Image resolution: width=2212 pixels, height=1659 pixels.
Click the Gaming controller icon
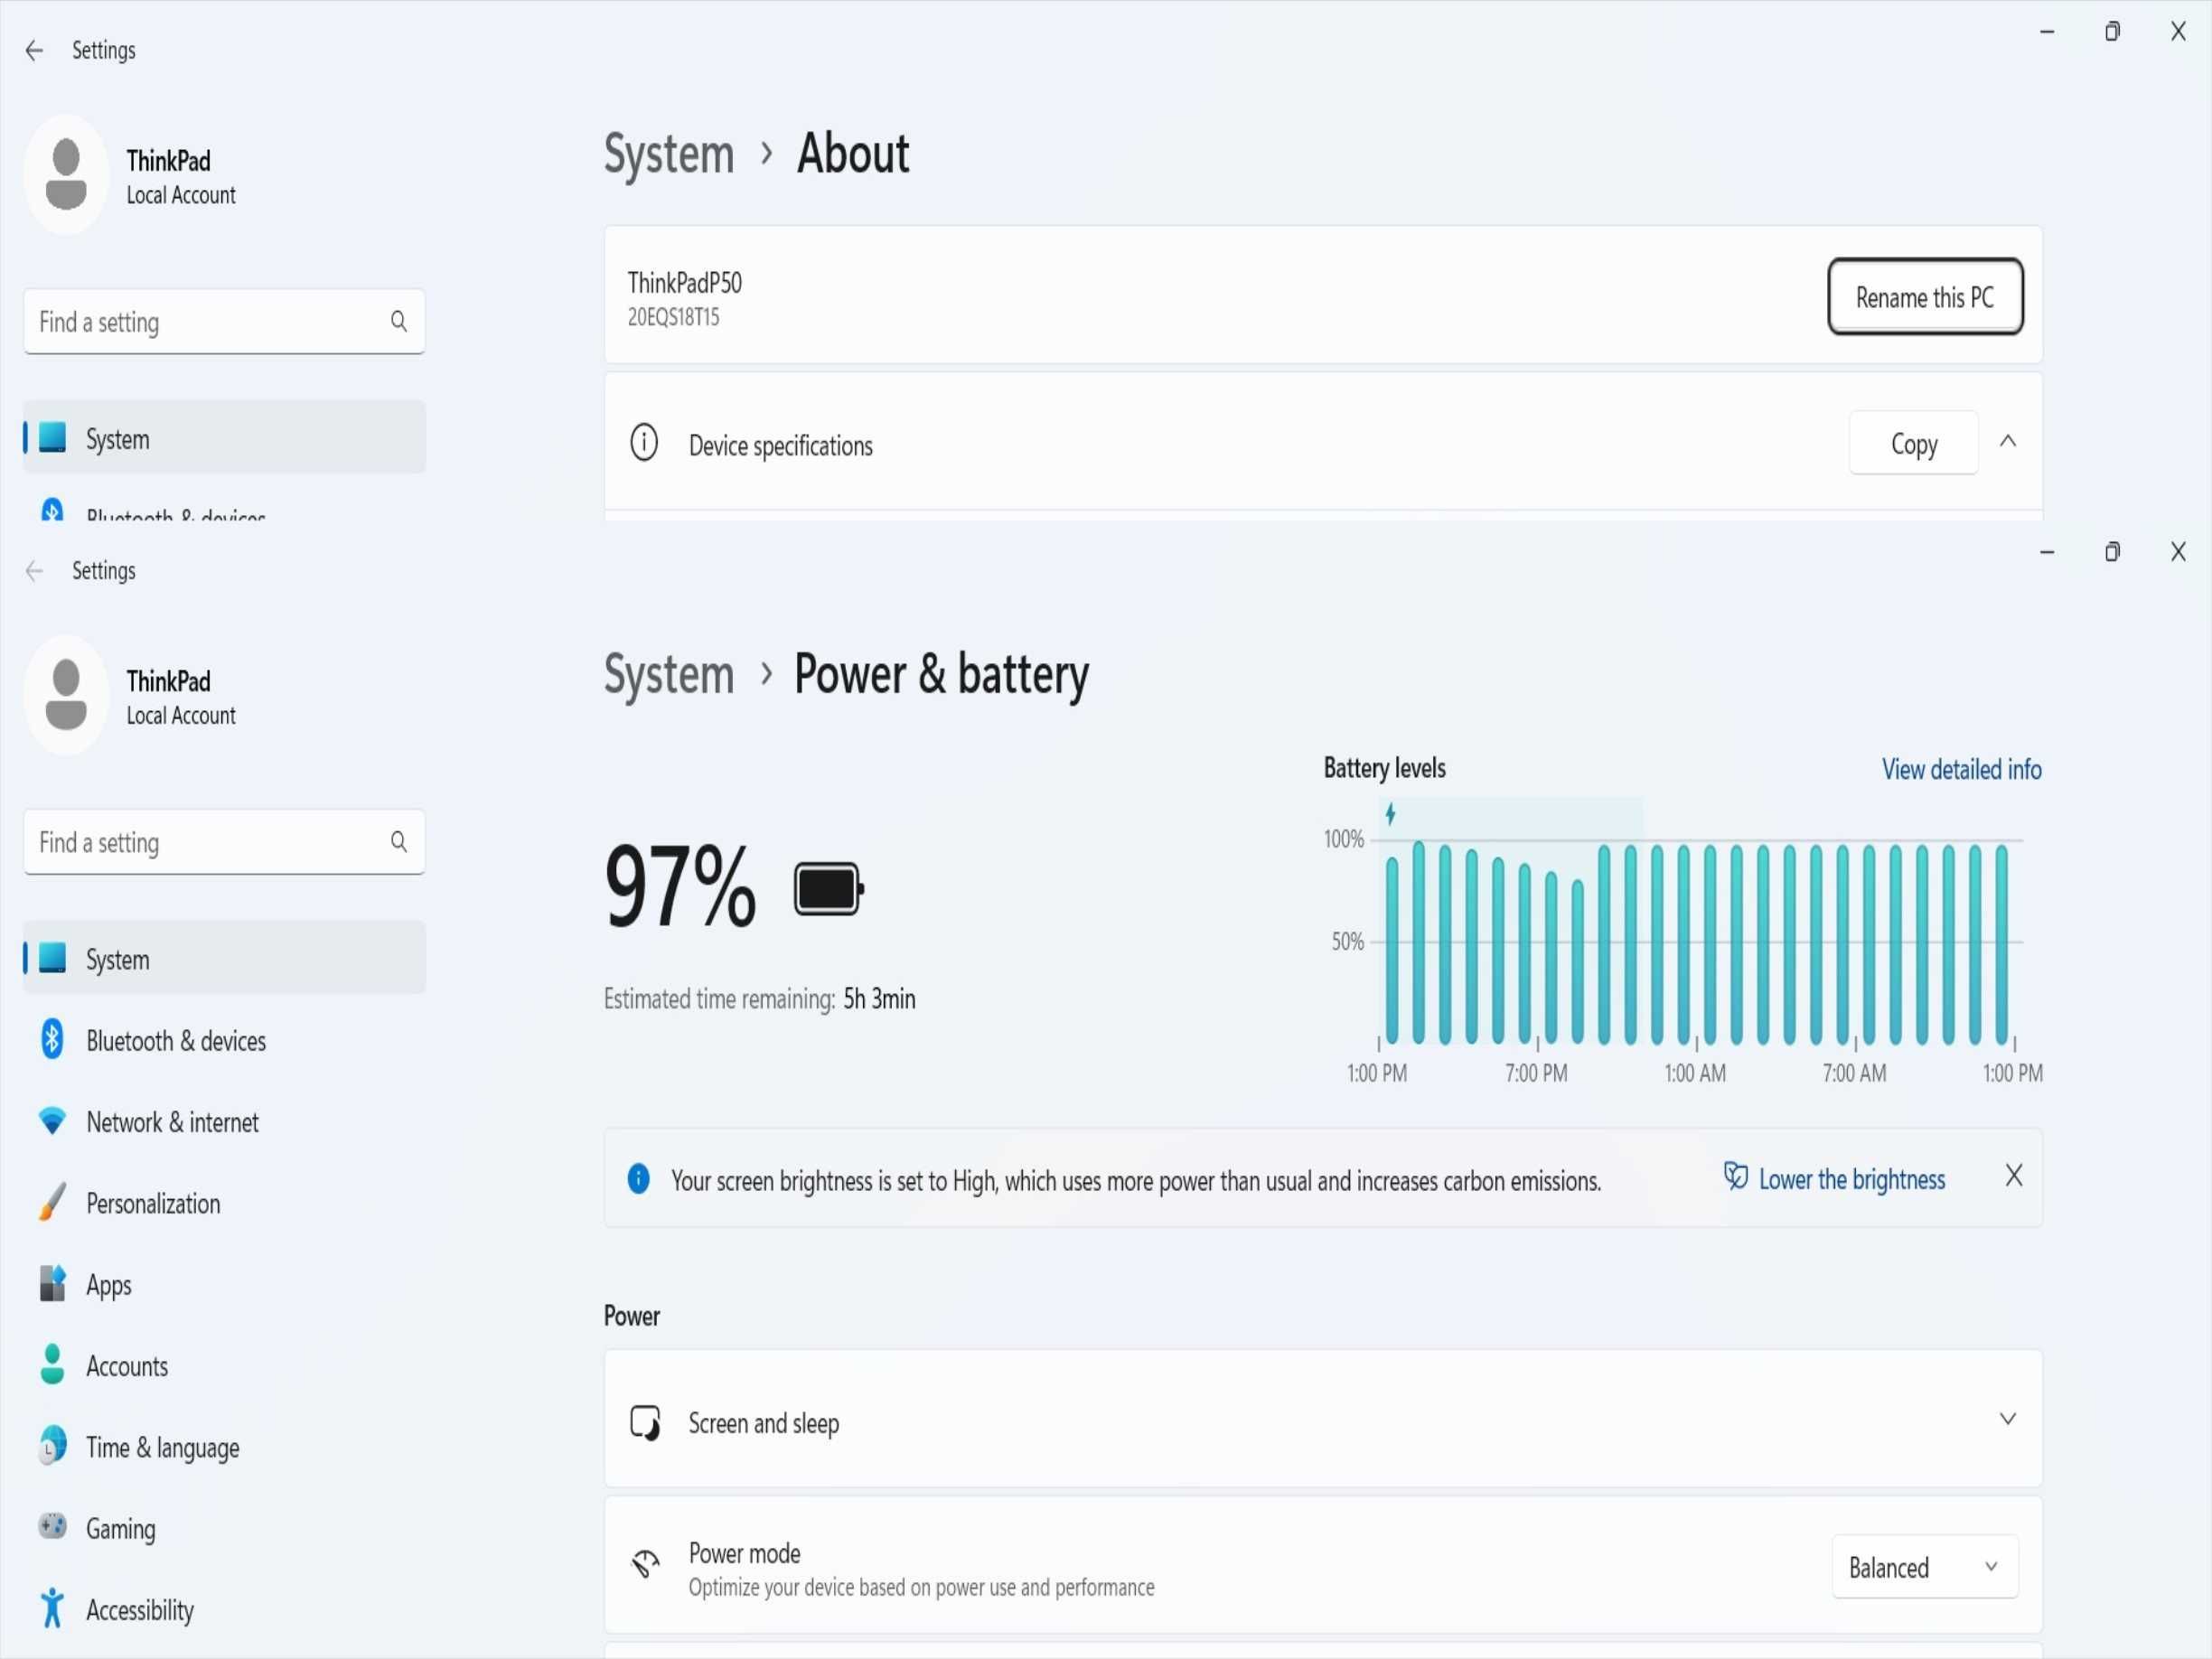point(52,1526)
